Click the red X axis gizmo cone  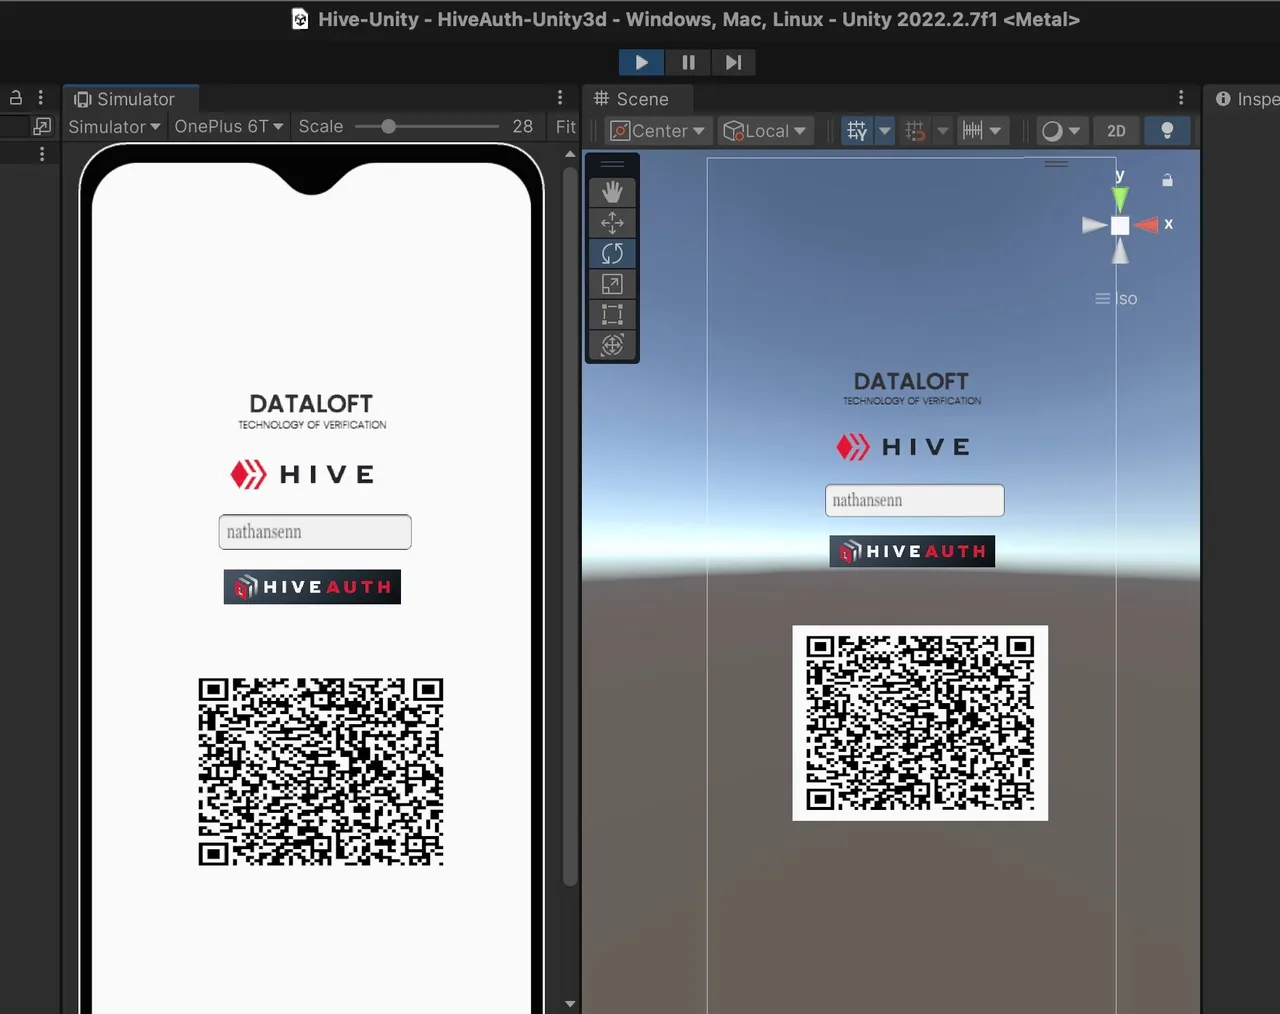(1146, 225)
